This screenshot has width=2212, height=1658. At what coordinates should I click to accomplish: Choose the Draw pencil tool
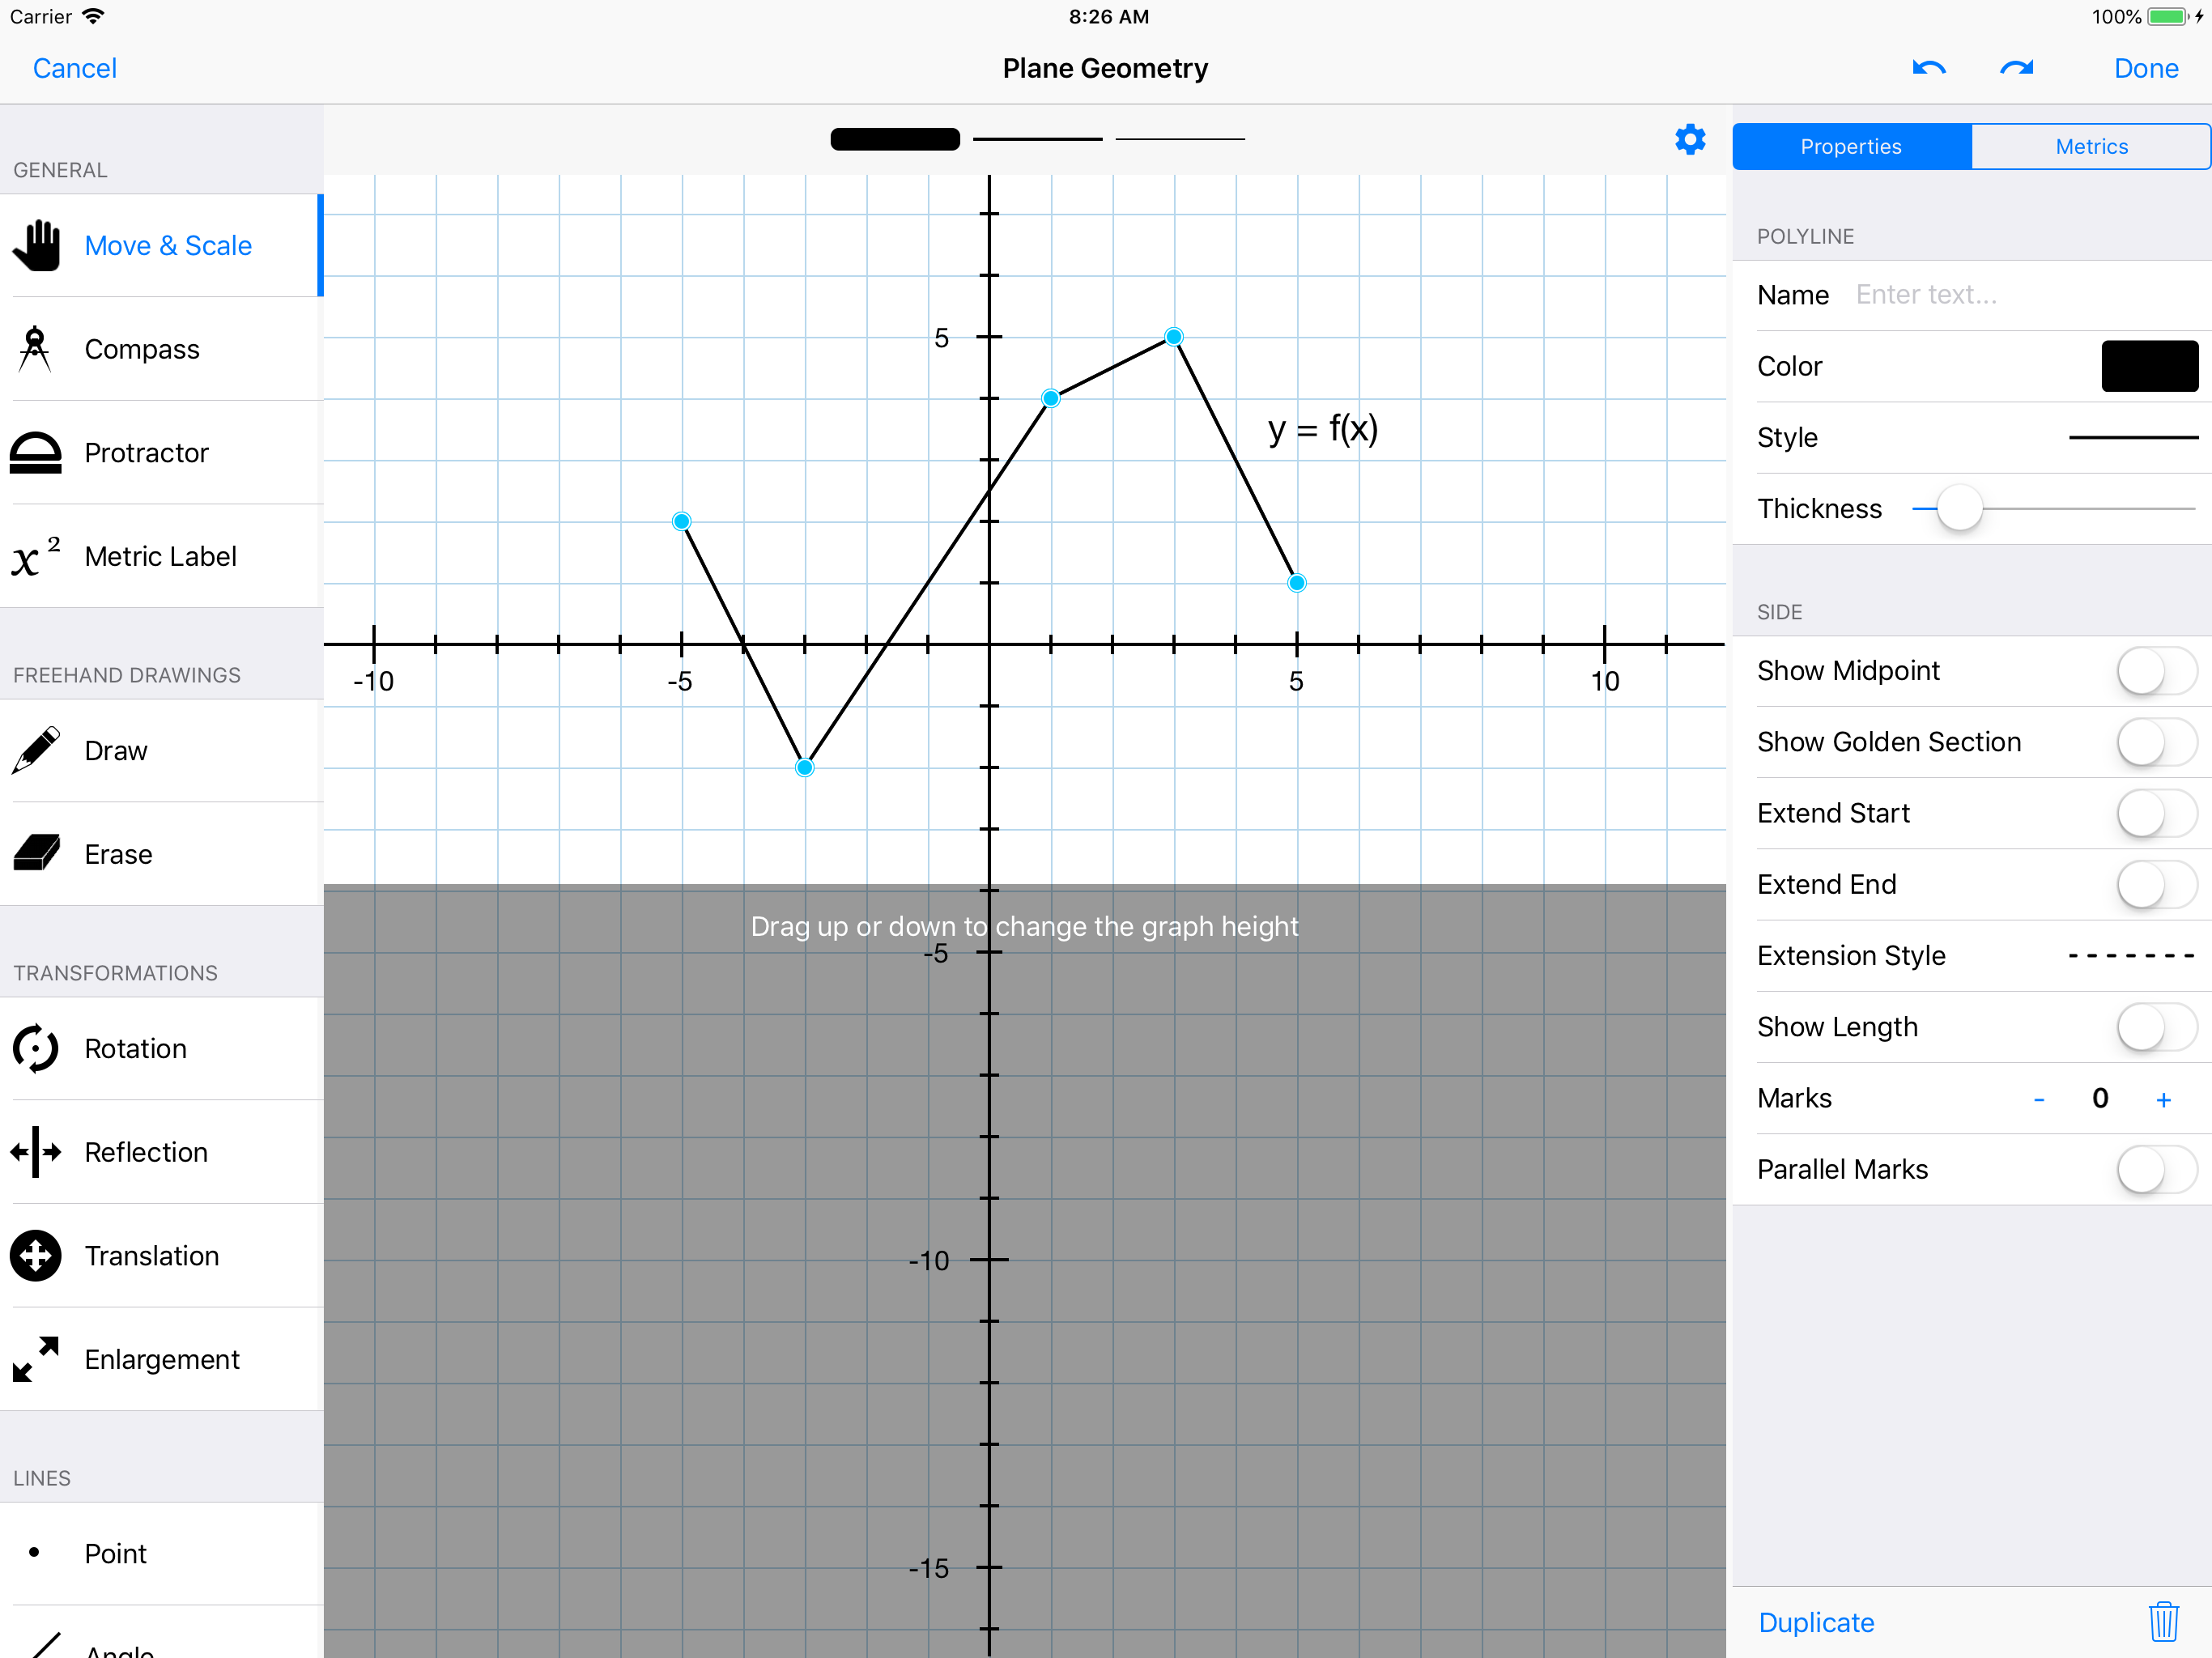[35, 751]
